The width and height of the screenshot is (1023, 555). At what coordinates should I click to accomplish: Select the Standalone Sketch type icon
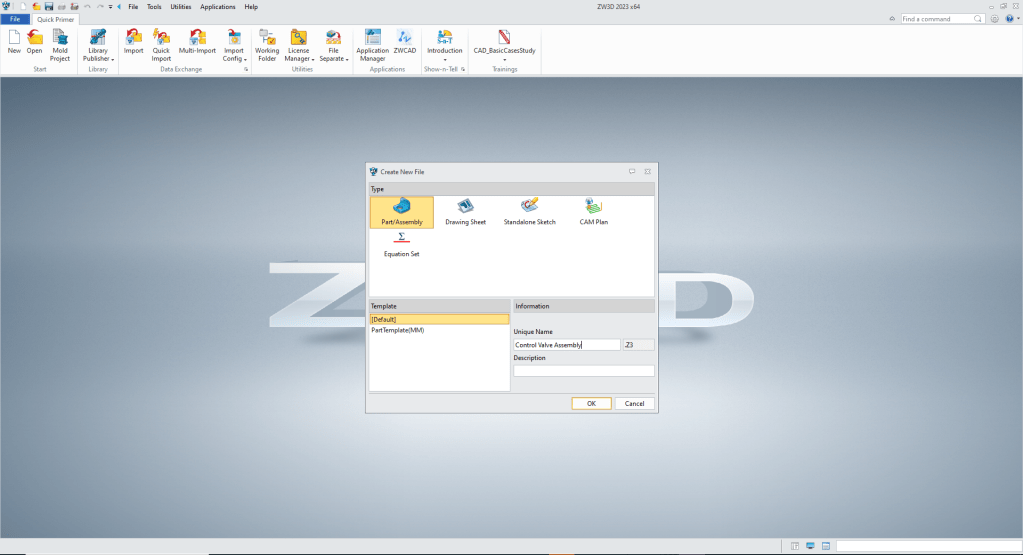(529, 206)
